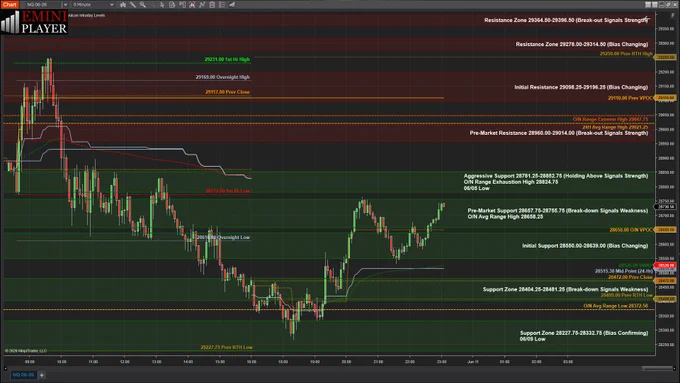Click the Emini Player logo
Viewport: 680px width, 383px height.
tap(34, 22)
